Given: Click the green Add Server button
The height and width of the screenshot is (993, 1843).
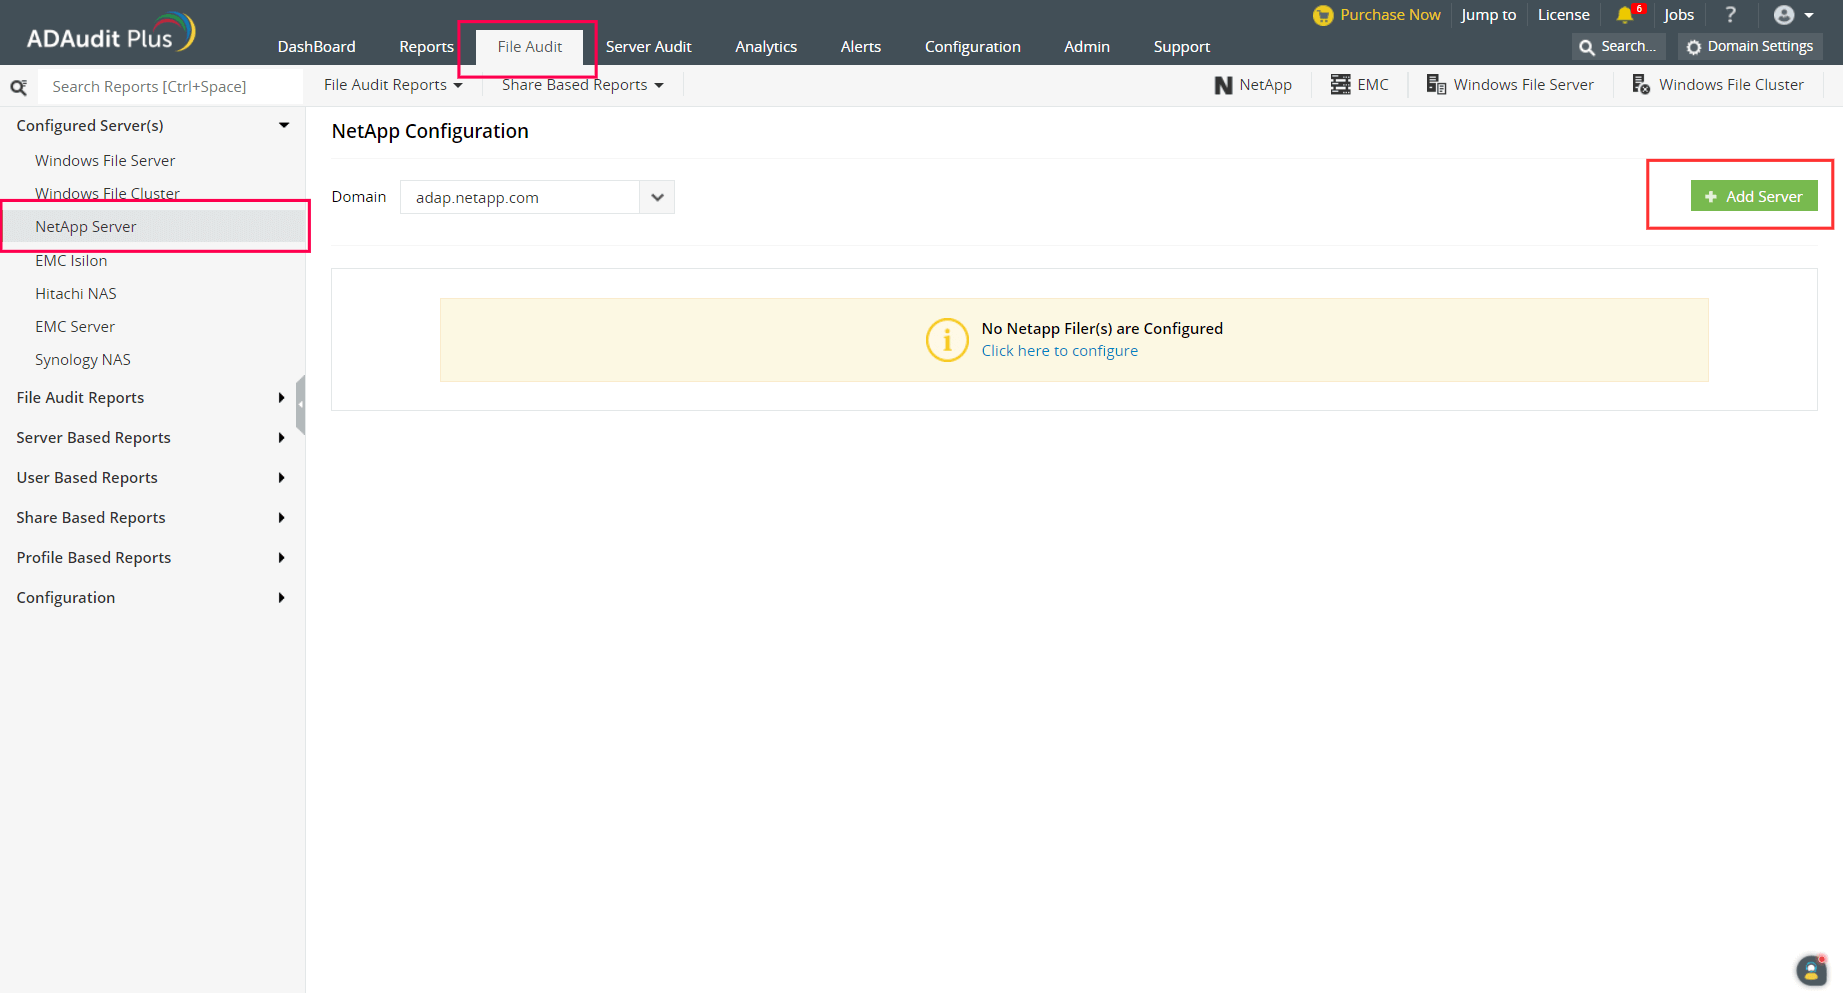Looking at the screenshot, I should (x=1753, y=196).
